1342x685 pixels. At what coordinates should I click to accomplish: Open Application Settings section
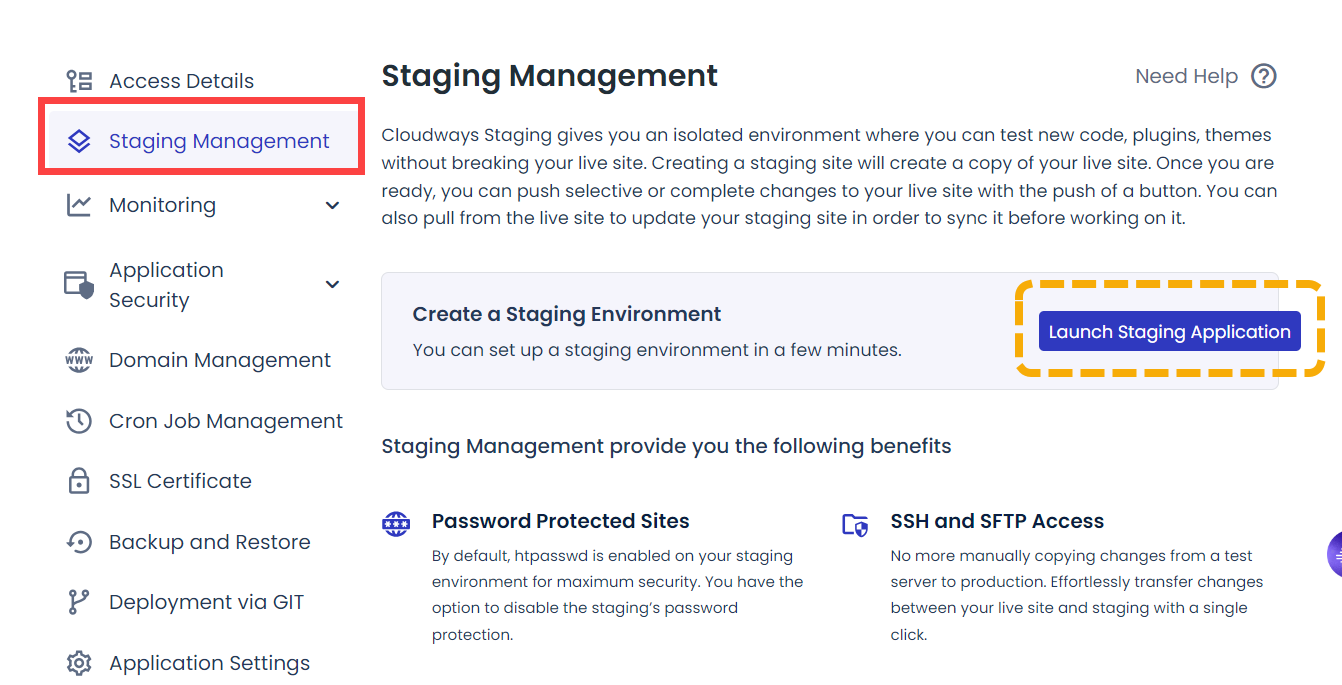(x=210, y=663)
